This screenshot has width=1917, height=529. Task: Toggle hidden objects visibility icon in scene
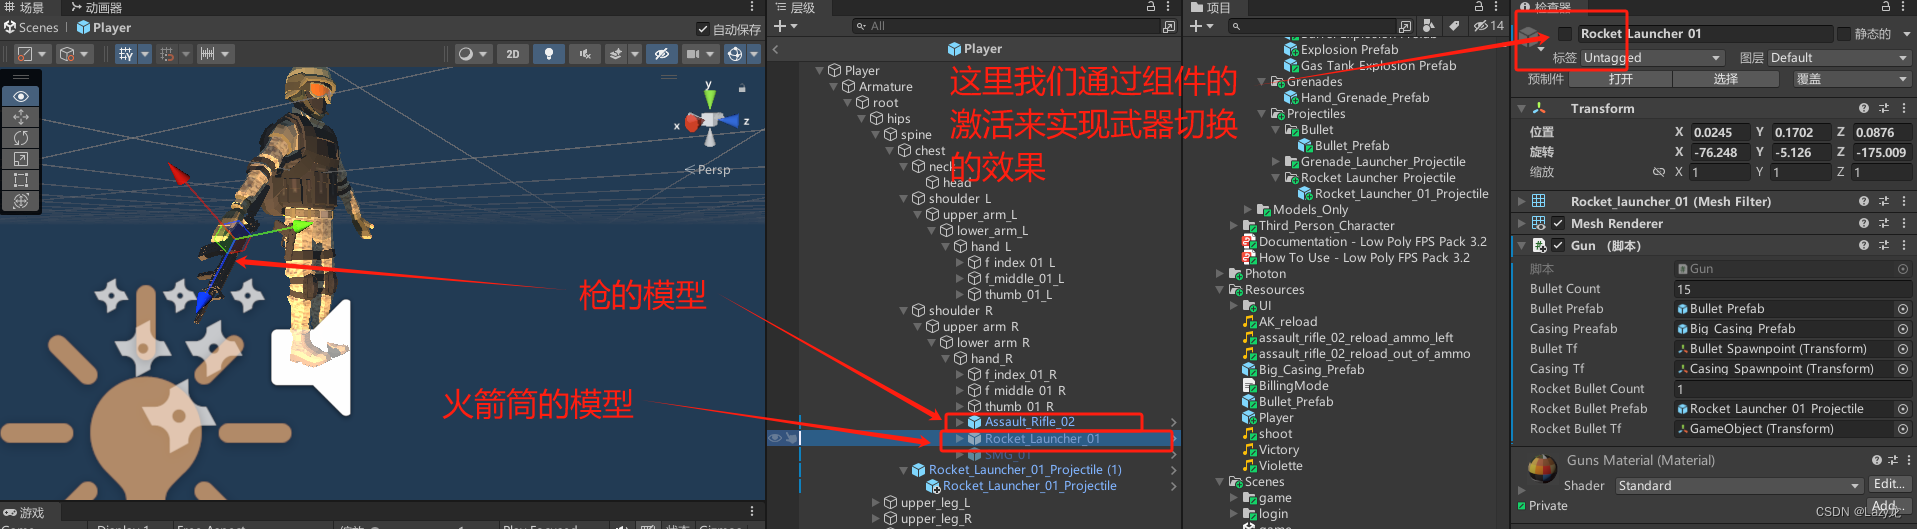click(x=661, y=54)
